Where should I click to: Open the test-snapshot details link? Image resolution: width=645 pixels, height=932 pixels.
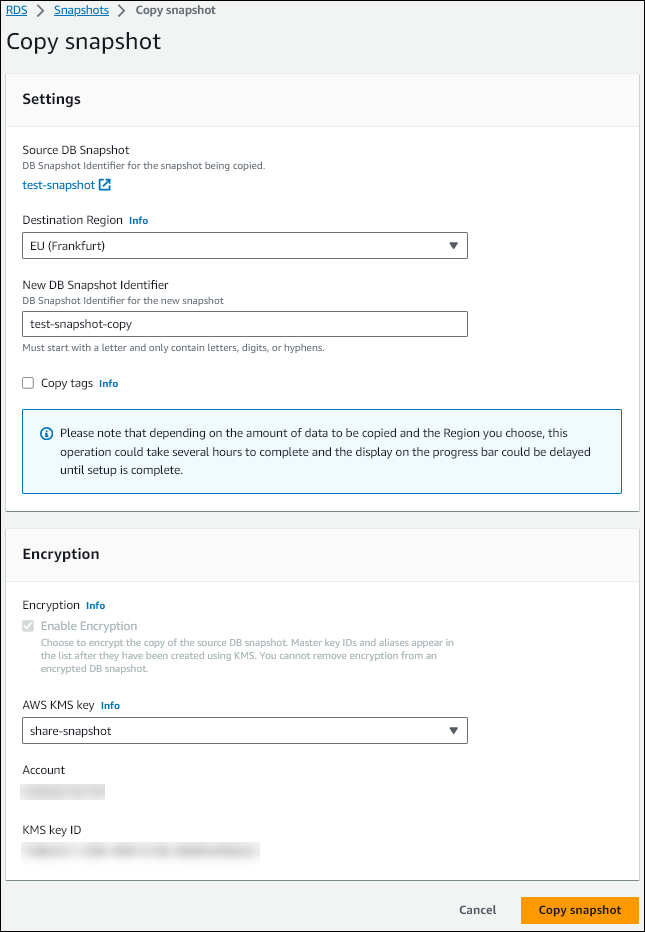coord(60,184)
